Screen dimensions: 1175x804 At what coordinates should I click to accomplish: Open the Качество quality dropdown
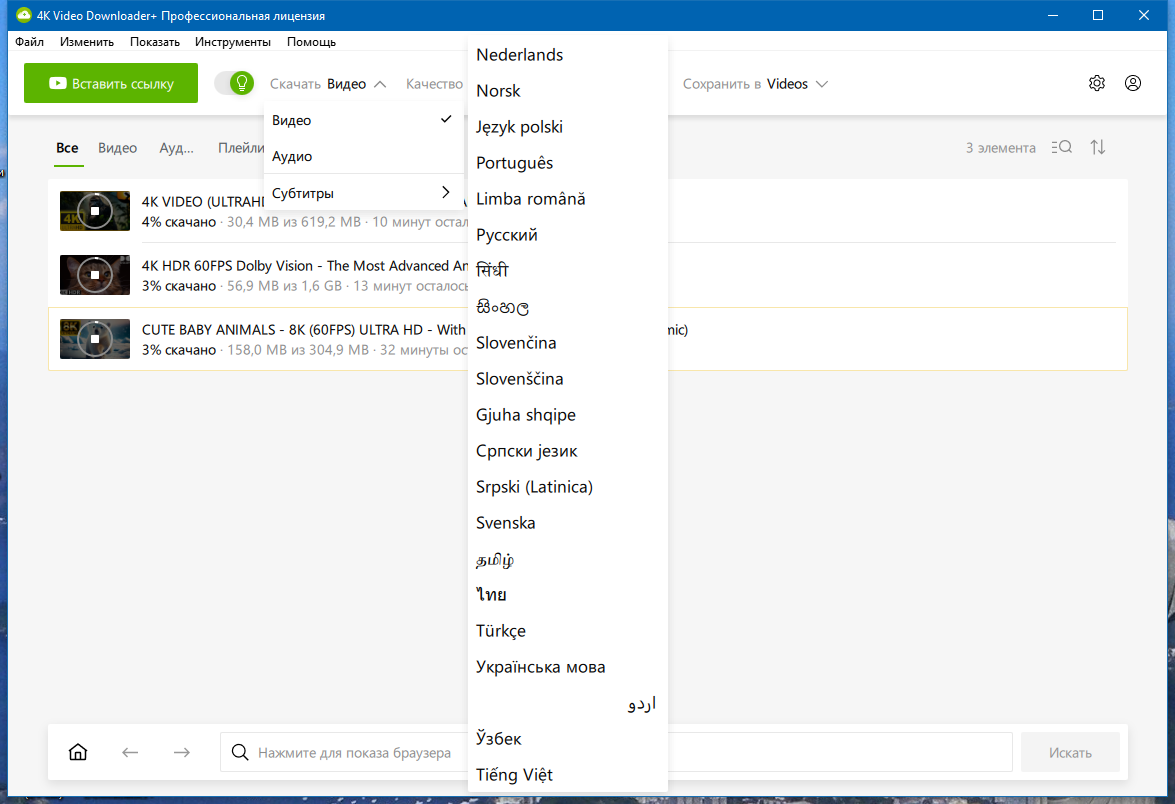tap(435, 84)
